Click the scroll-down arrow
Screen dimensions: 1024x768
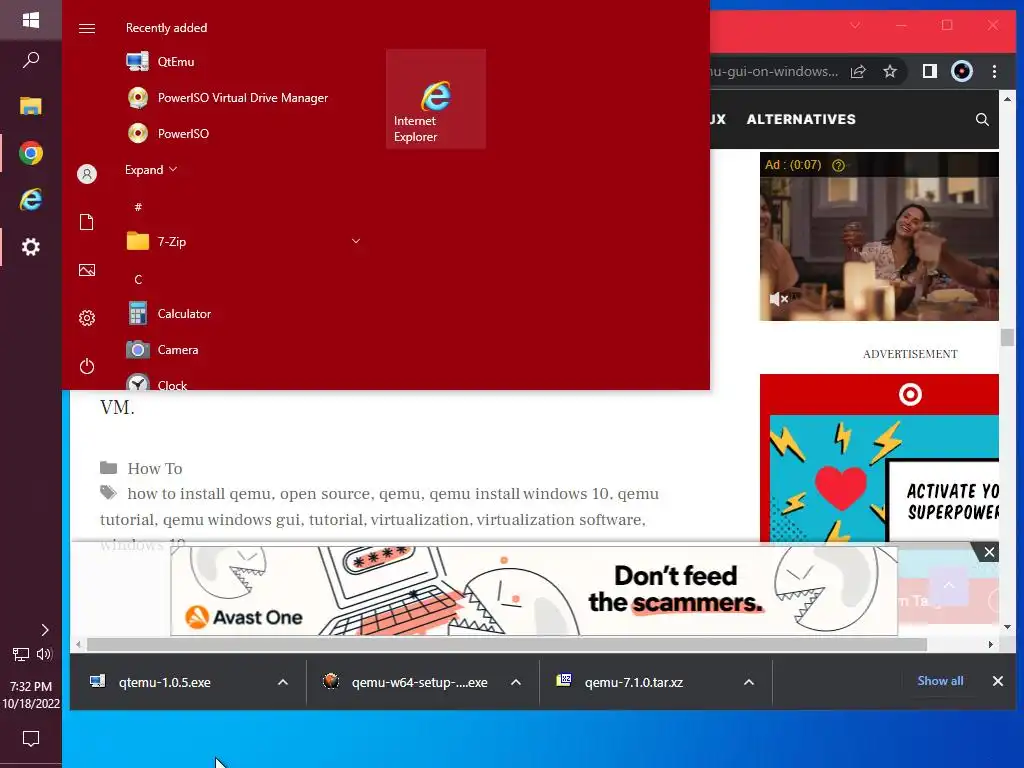(x=1007, y=627)
